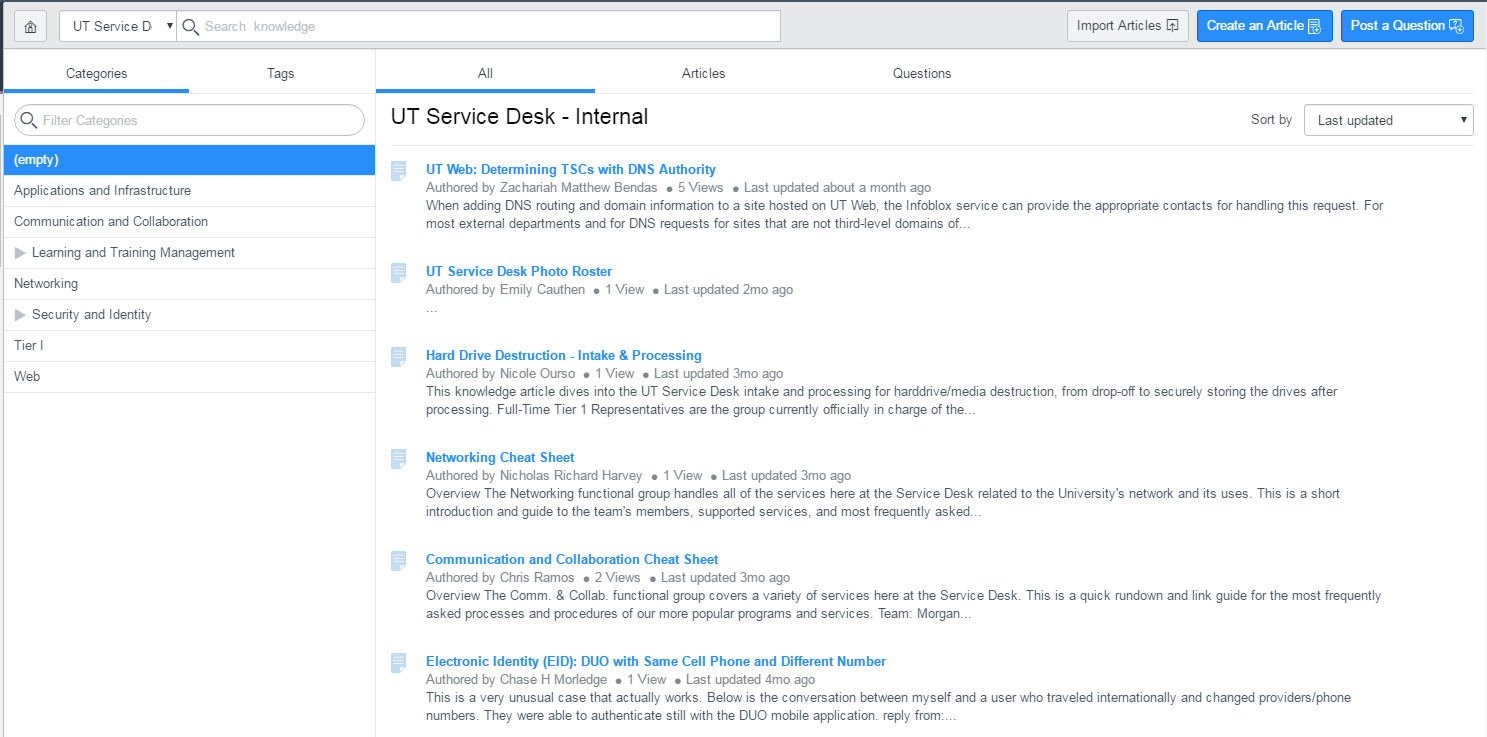Click document icon beside Communication and Collaboration Cheat Sheet
This screenshot has height=737, width=1487.
coord(399,560)
